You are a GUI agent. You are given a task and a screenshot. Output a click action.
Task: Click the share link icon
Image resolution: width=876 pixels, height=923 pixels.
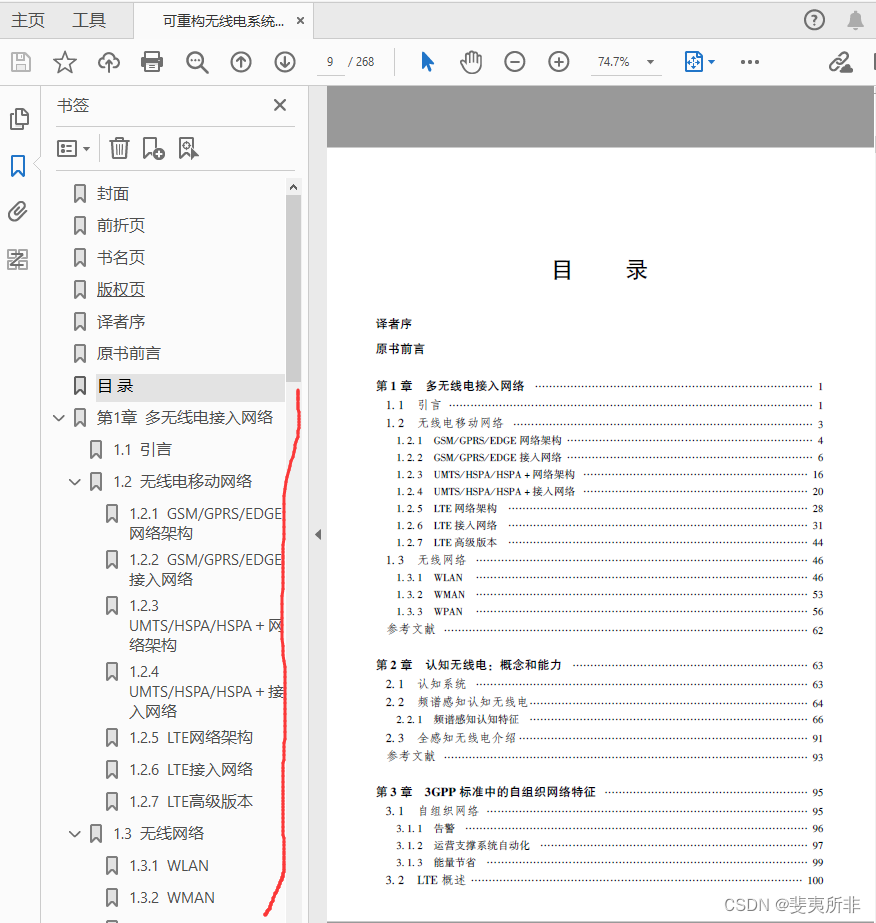coord(840,62)
